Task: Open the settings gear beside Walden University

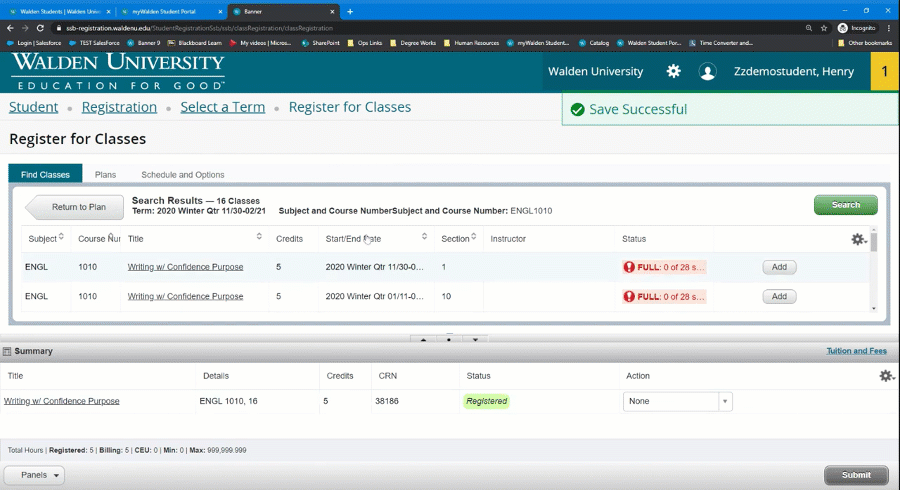Action: pyautogui.click(x=673, y=71)
